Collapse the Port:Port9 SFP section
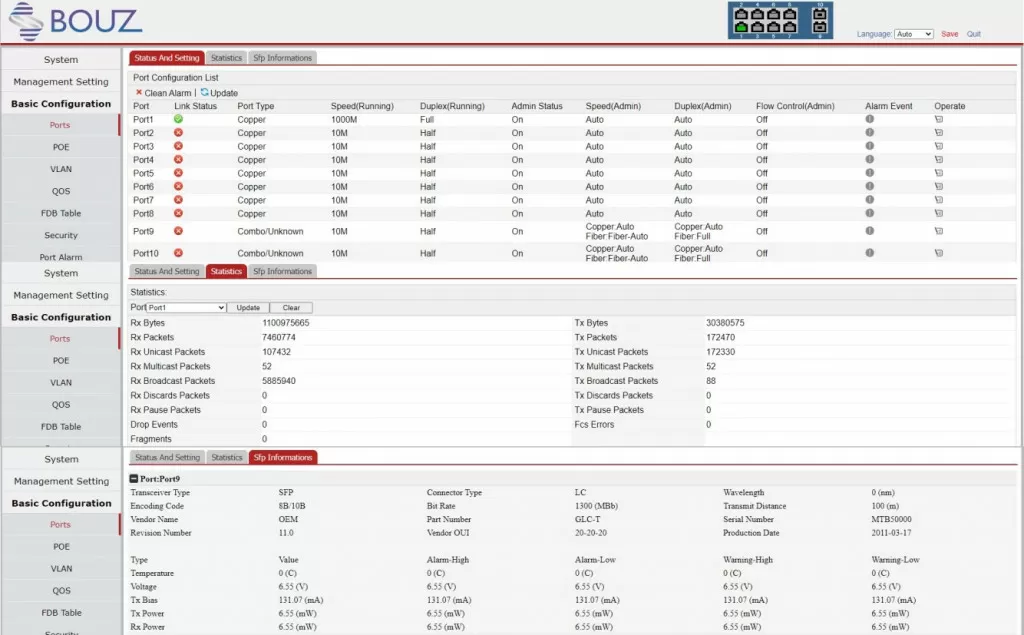This screenshot has height=635, width=1024. coord(133,479)
